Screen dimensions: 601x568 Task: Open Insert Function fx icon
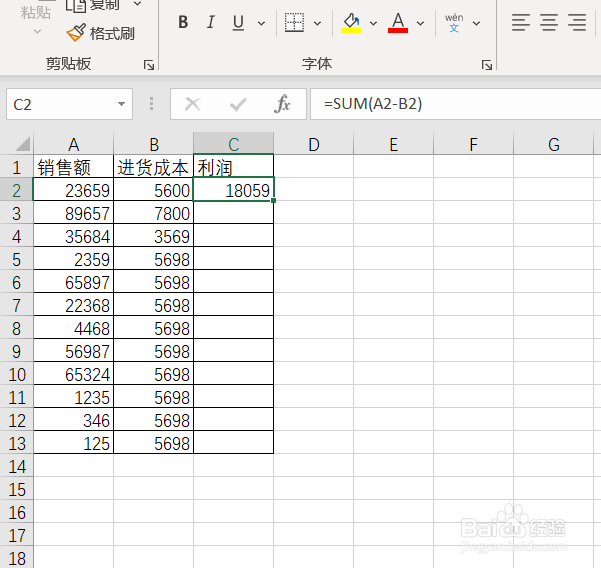click(x=282, y=104)
